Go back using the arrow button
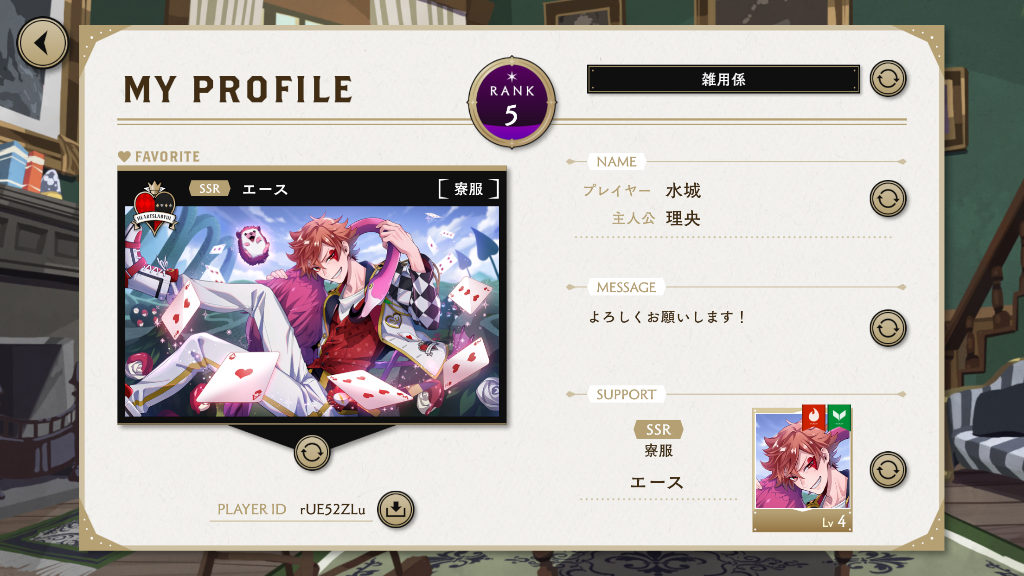This screenshot has width=1024, height=576. coord(42,43)
